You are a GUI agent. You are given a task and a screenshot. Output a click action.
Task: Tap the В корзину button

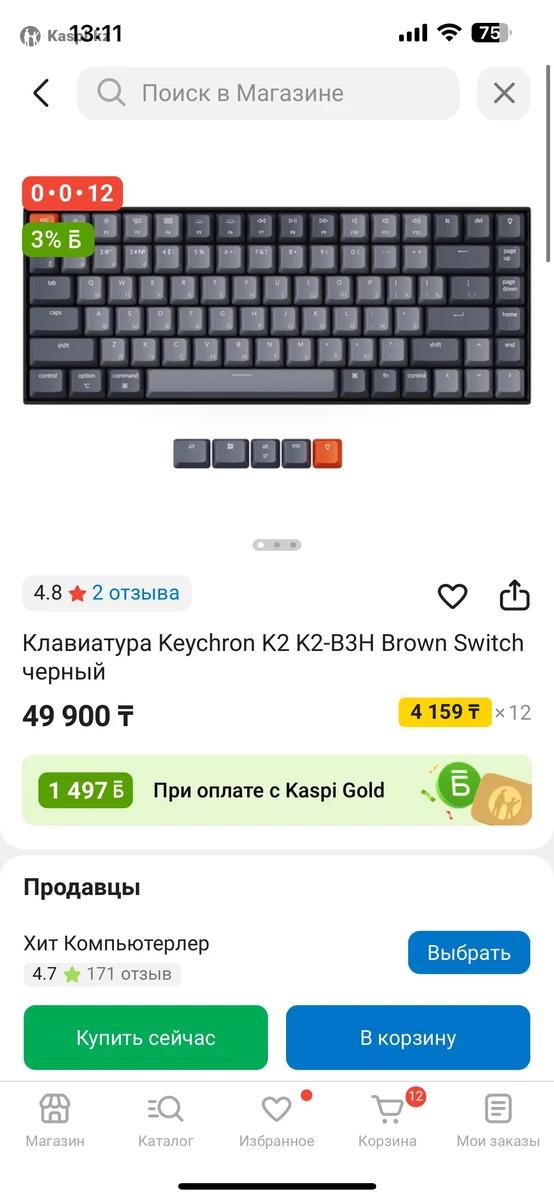coord(408,1038)
